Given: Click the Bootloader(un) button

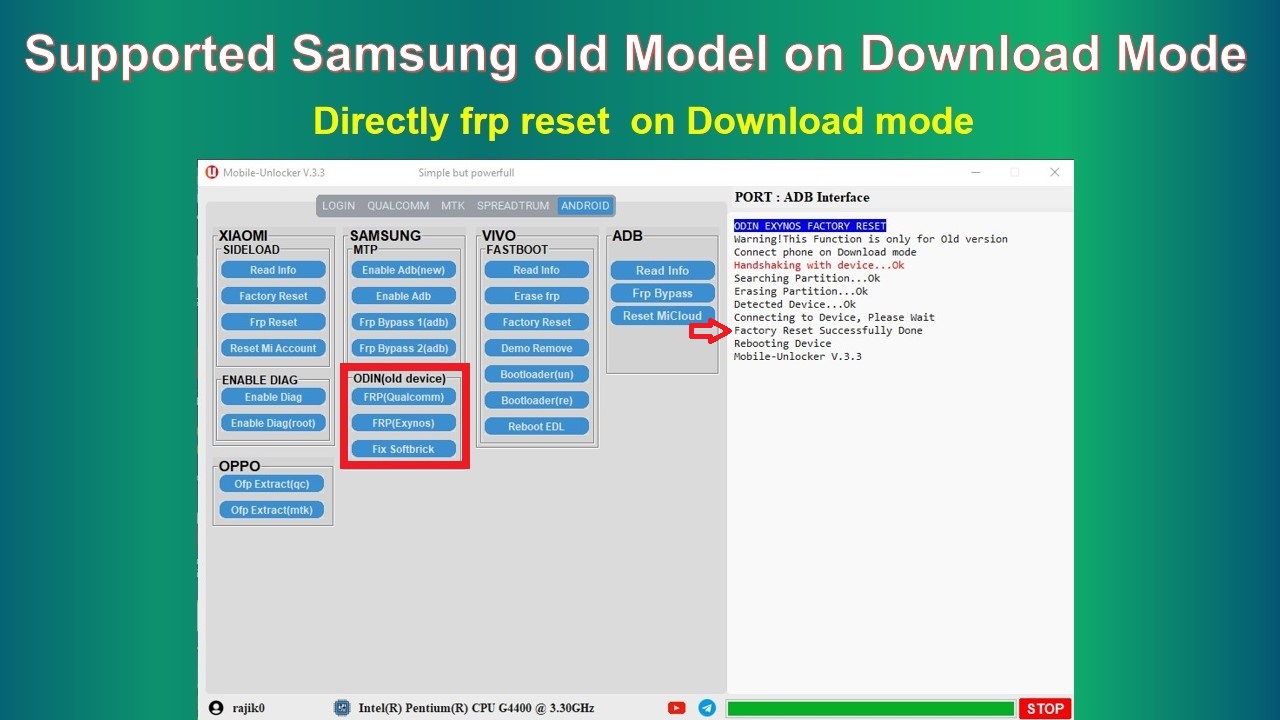Looking at the screenshot, I should [537, 374].
